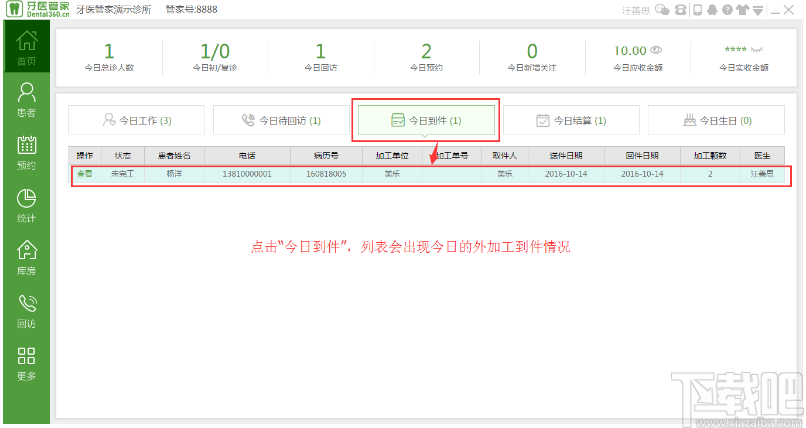Click the 管家号:8888 text
This screenshot has height=428, width=806.
pos(191,9)
